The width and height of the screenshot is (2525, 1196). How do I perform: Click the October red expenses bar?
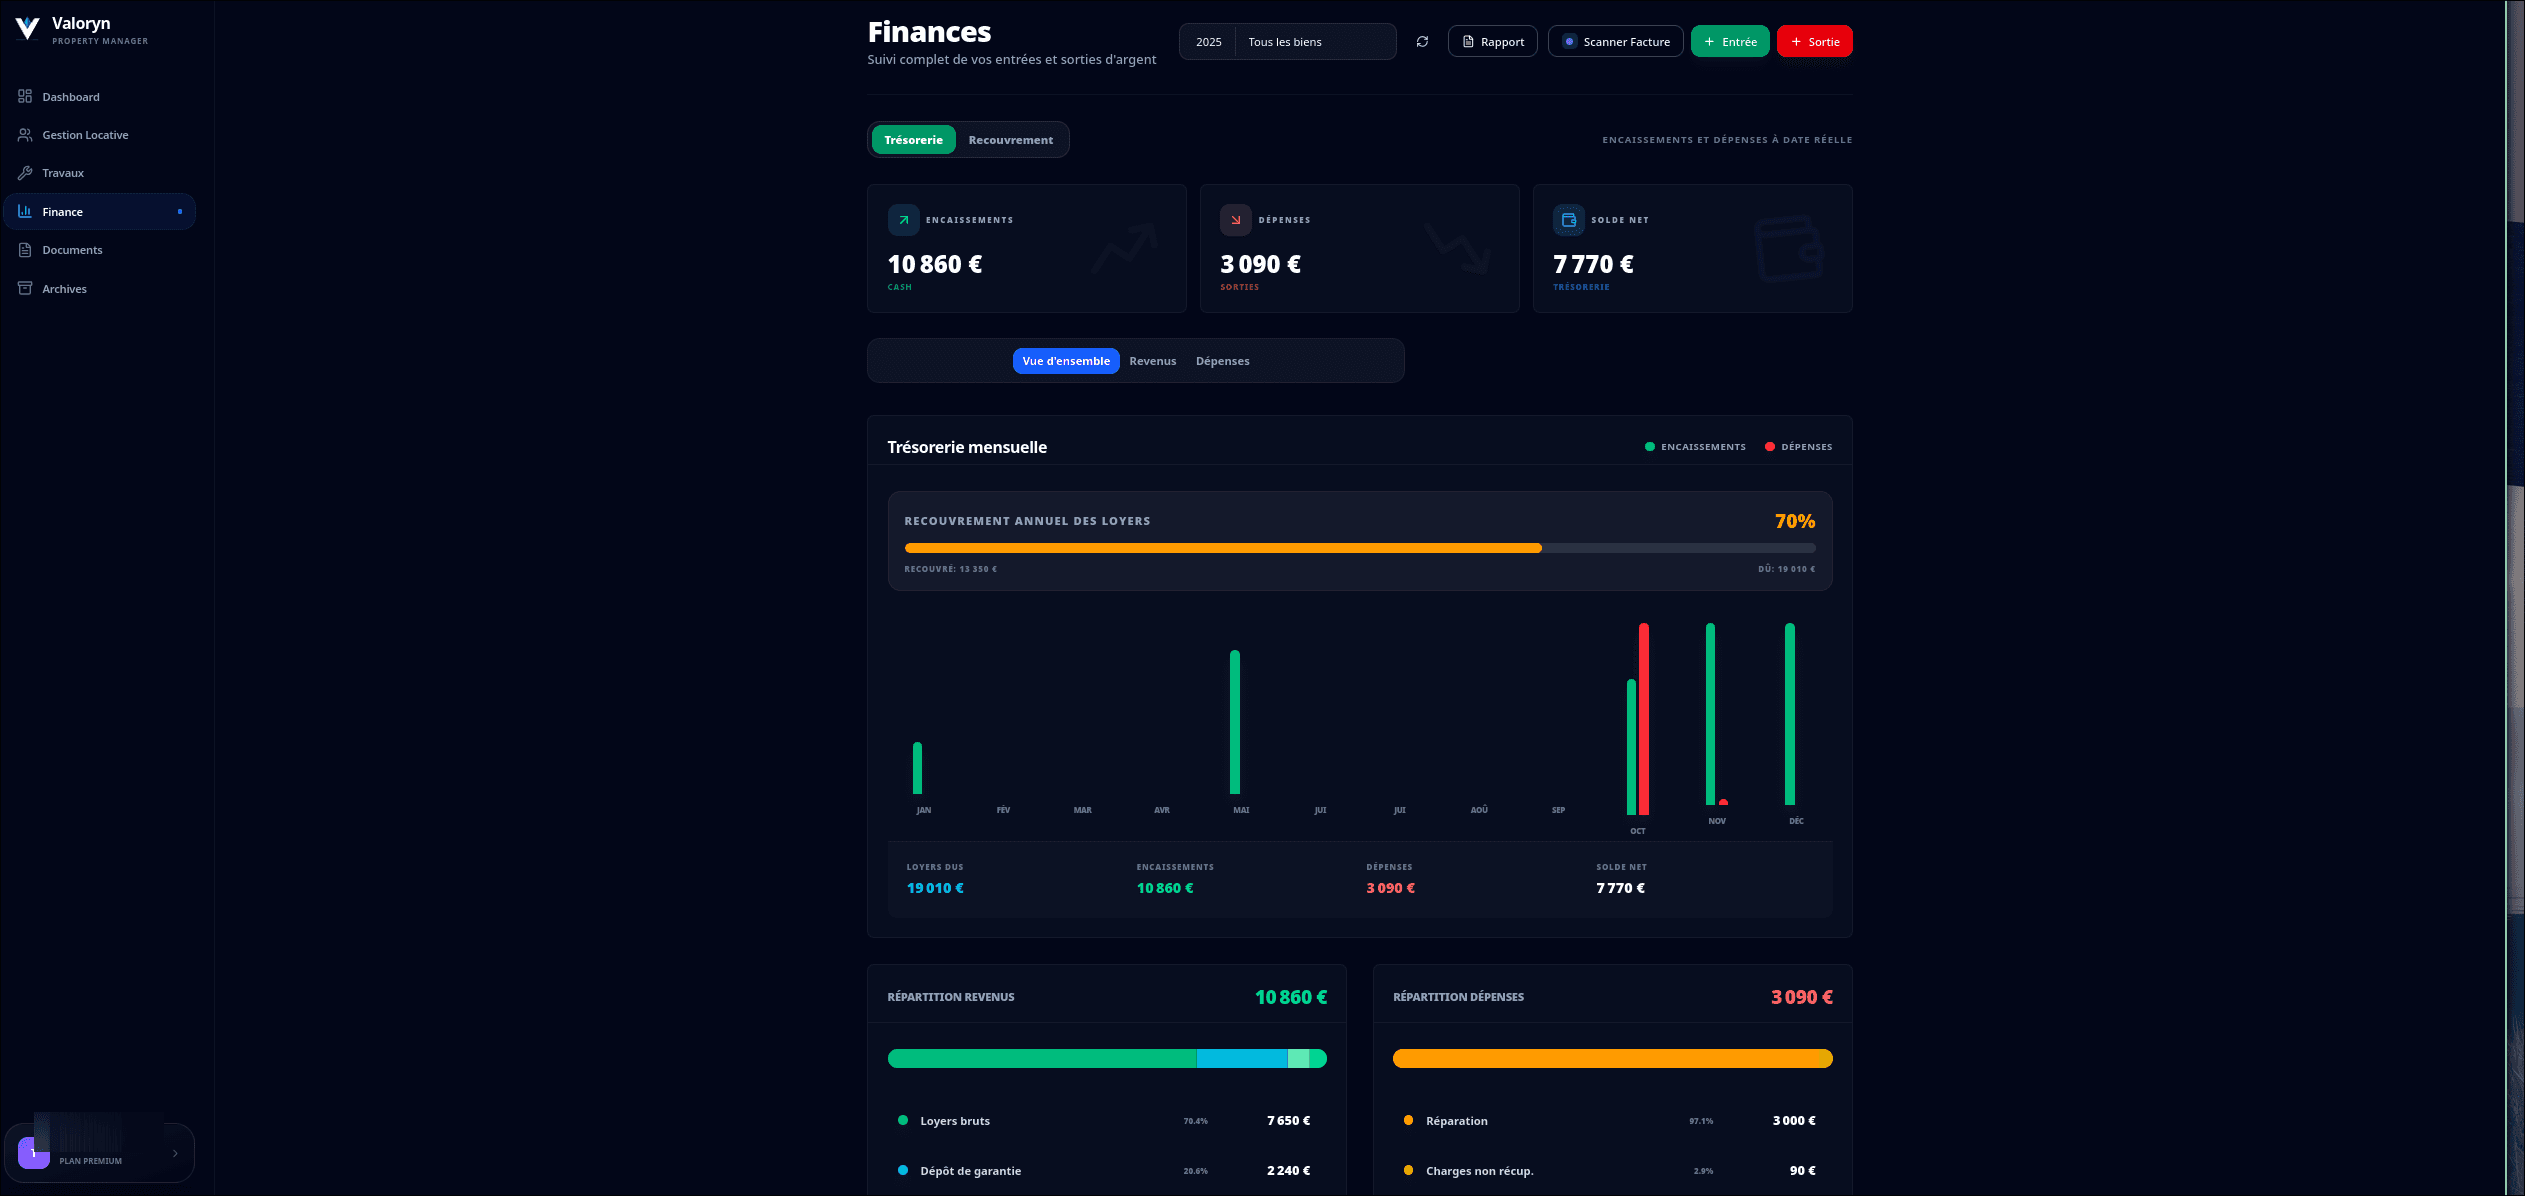(1644, 718)
